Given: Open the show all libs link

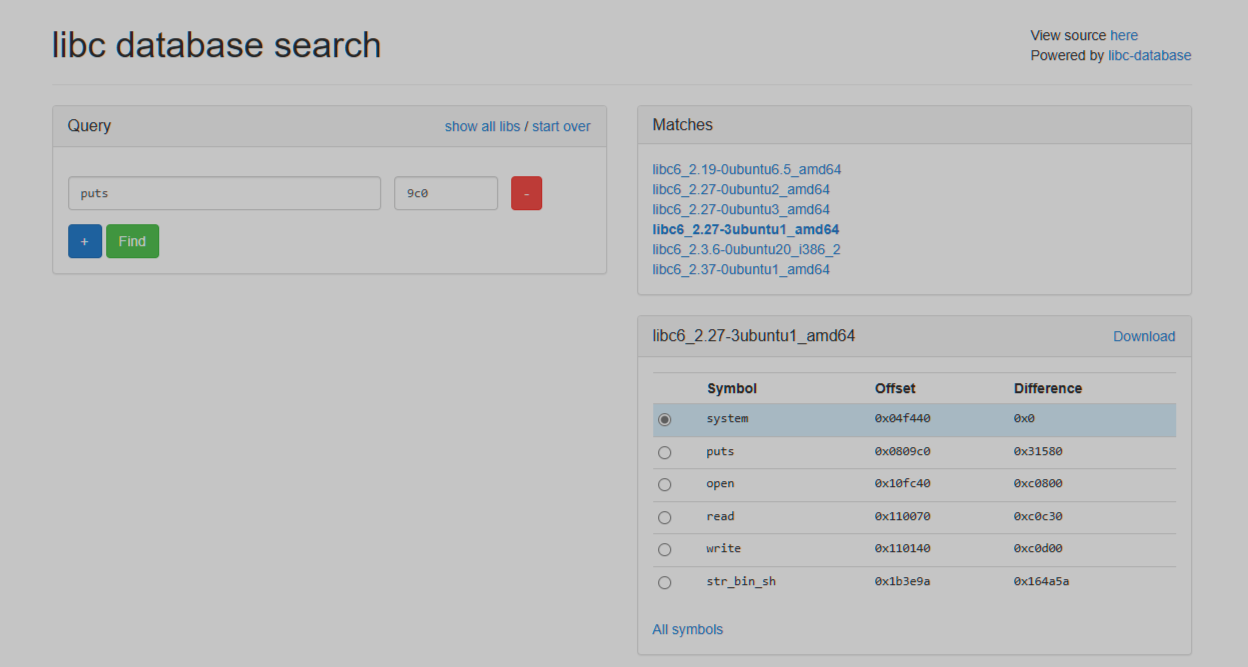Looking at the screenshot, I should tap(482, 126).
